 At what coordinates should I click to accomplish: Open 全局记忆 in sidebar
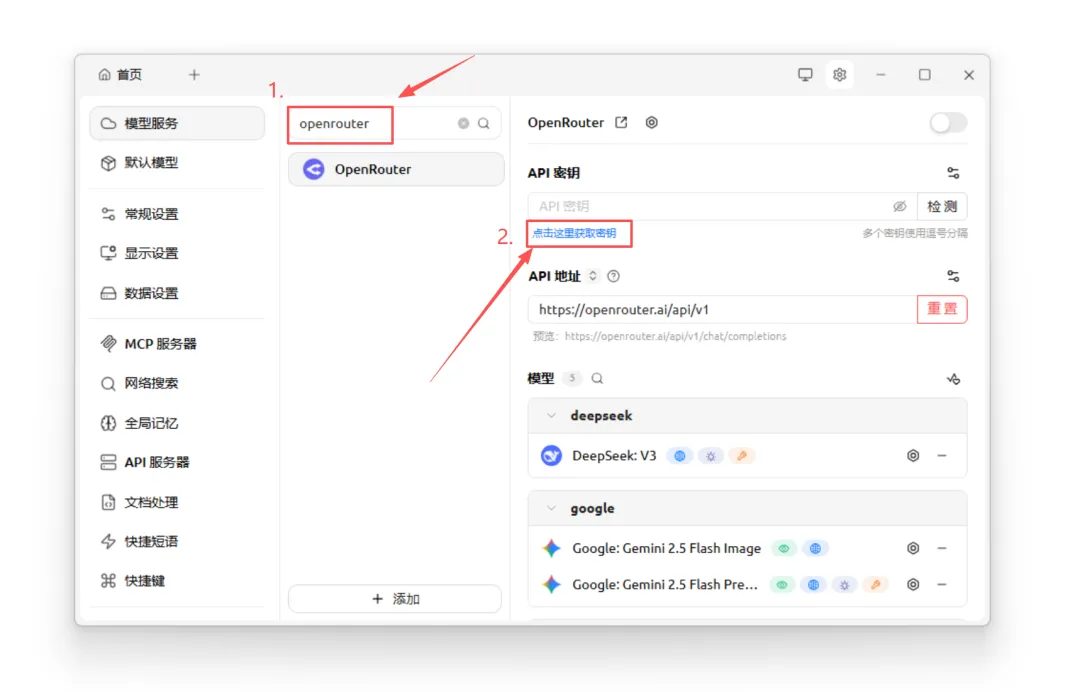pos(177,423)
